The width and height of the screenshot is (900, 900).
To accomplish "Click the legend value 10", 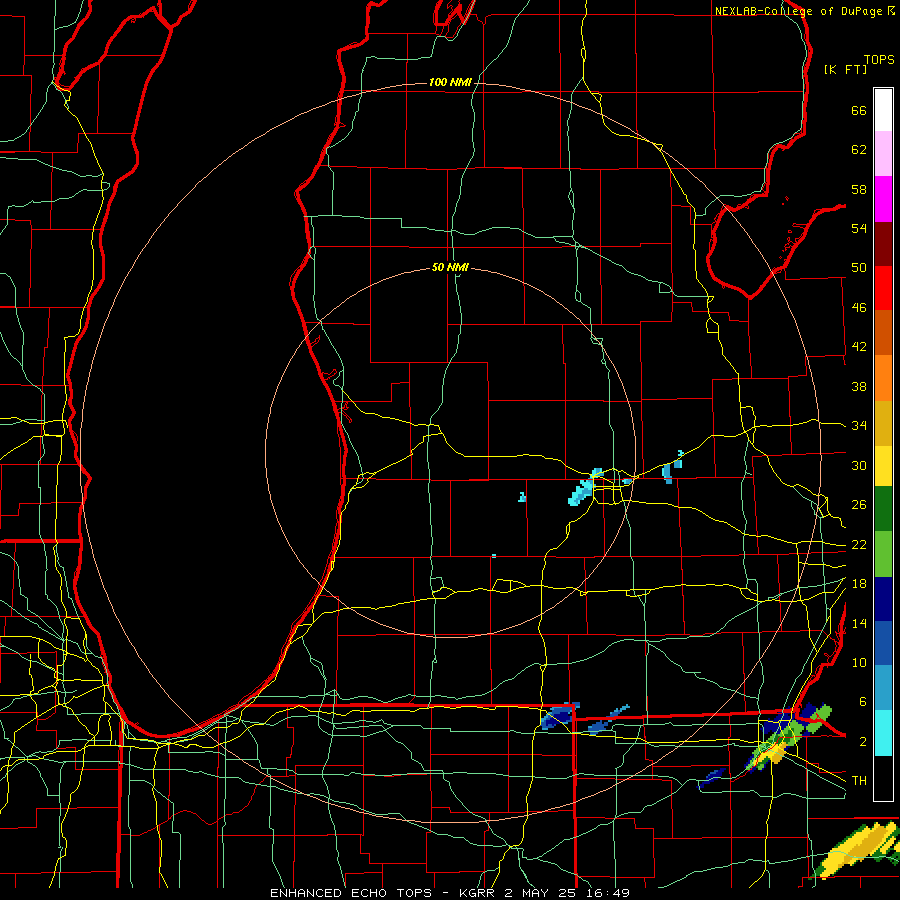I will [859, 663].
